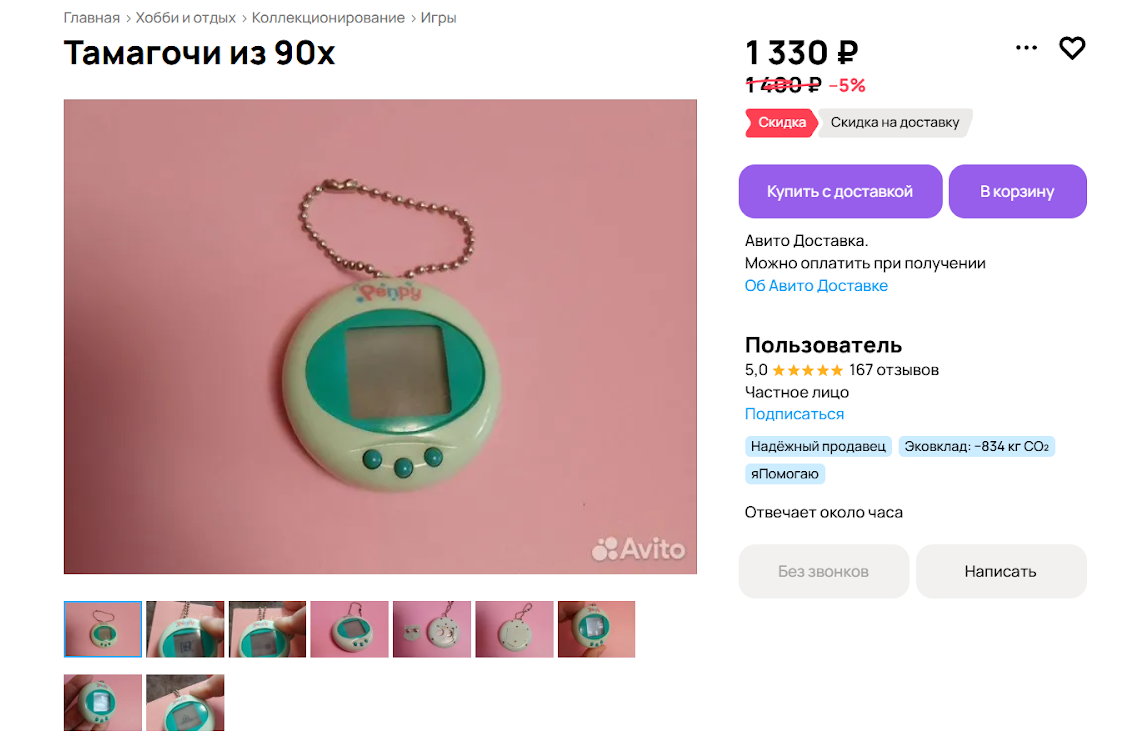Click the red Скидка discount badge
This screenshot has width=1124, height=748.
[x=781, y=123]
